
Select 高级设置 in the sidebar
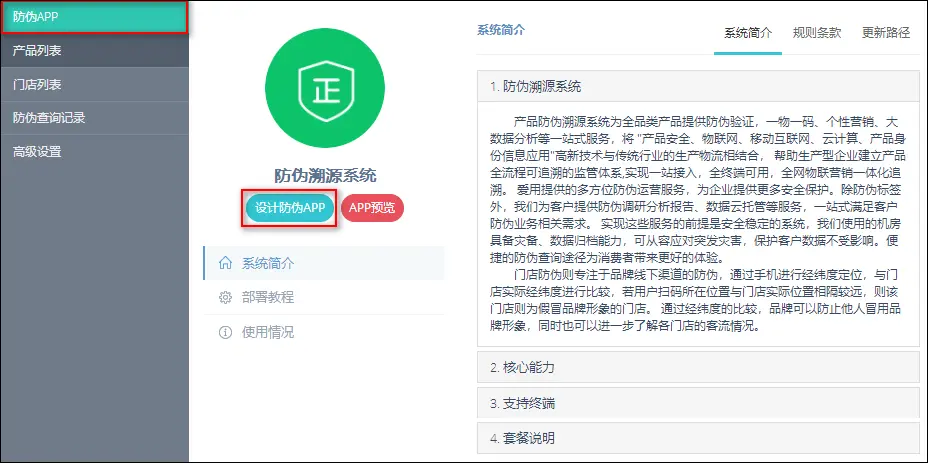[x=94, y=151]
